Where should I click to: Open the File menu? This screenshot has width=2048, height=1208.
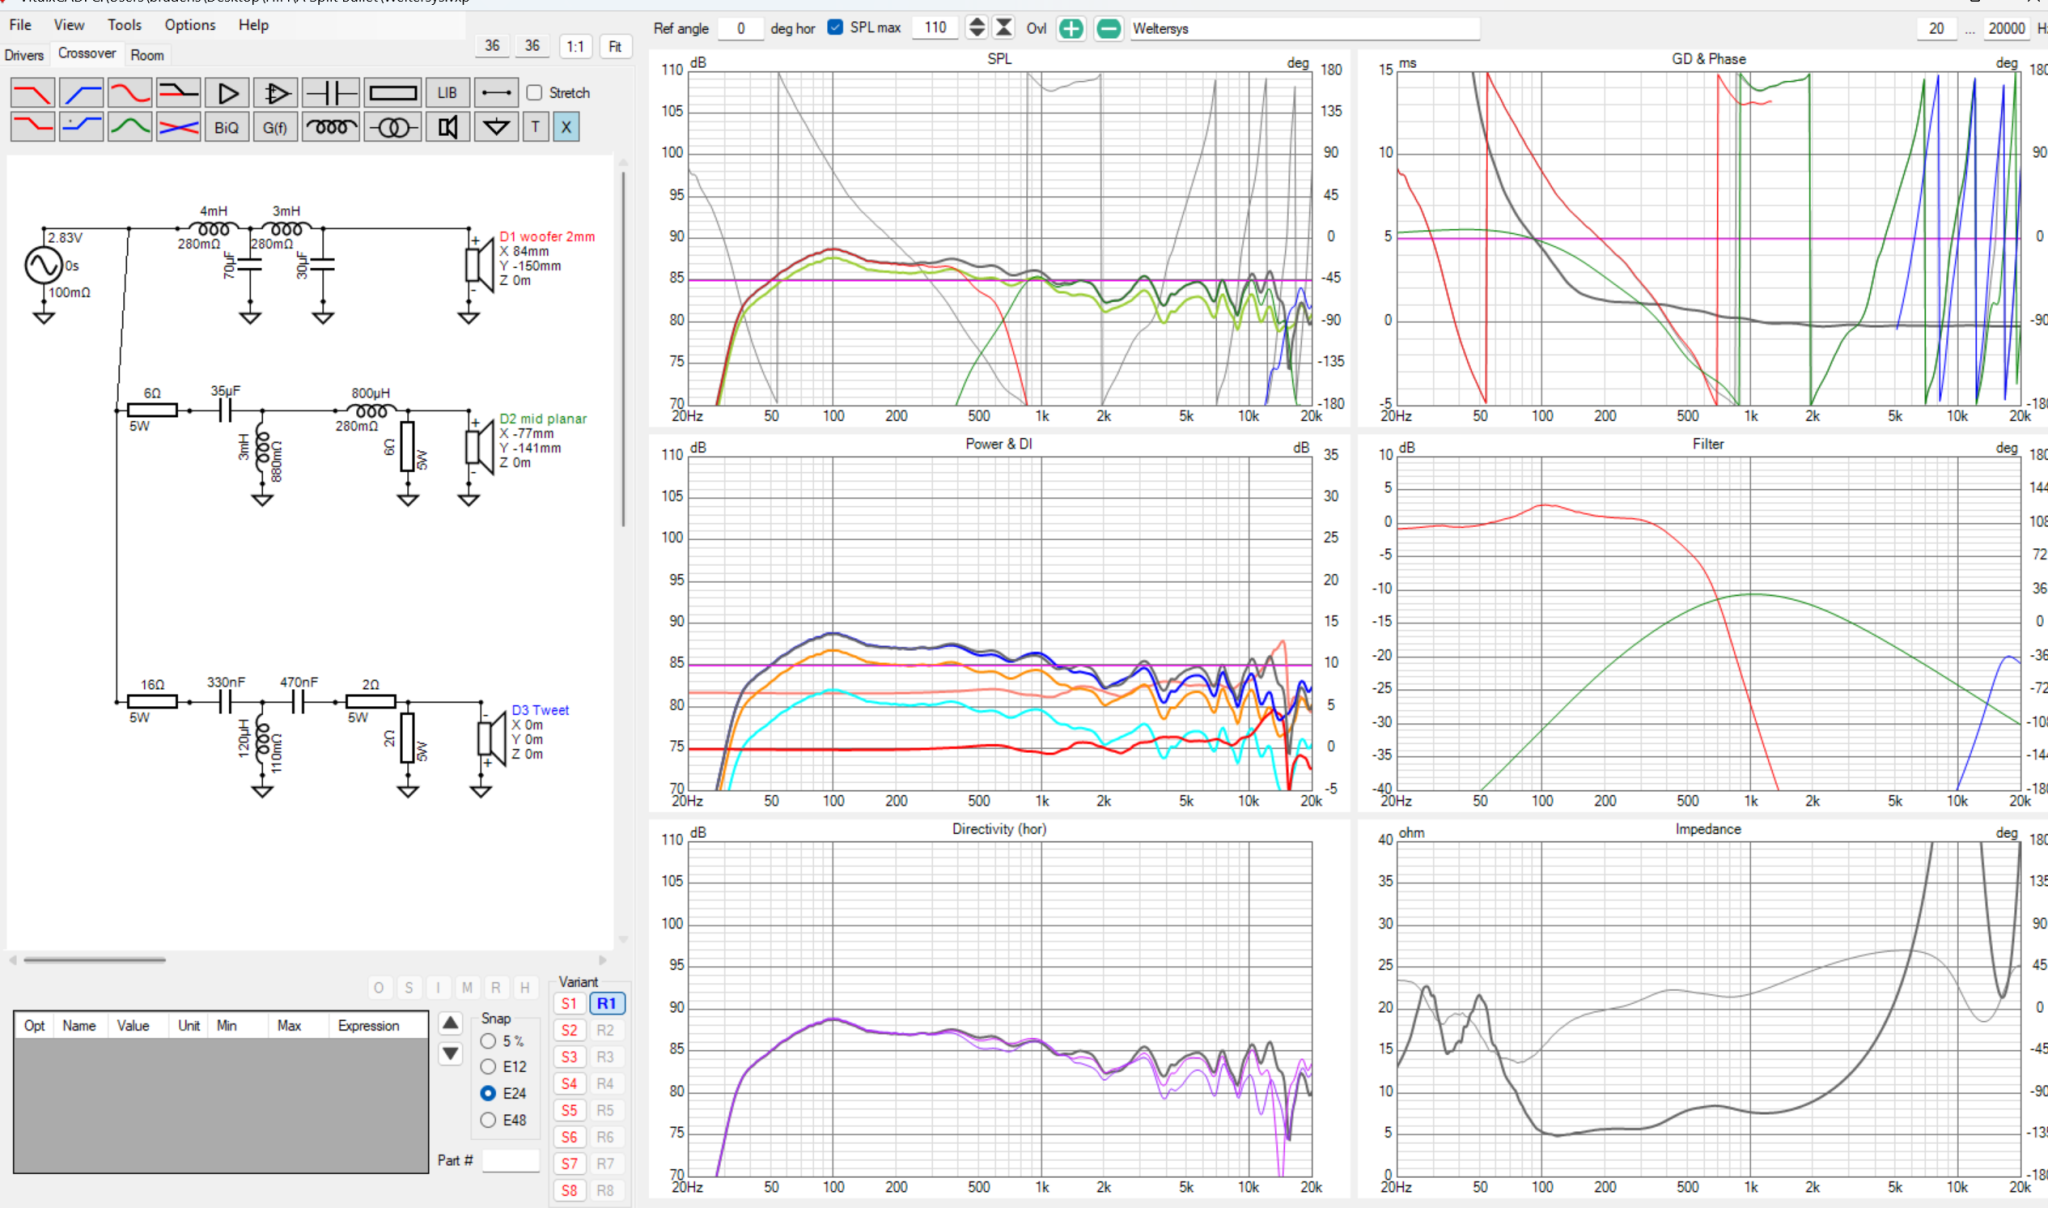click(20, 24)
